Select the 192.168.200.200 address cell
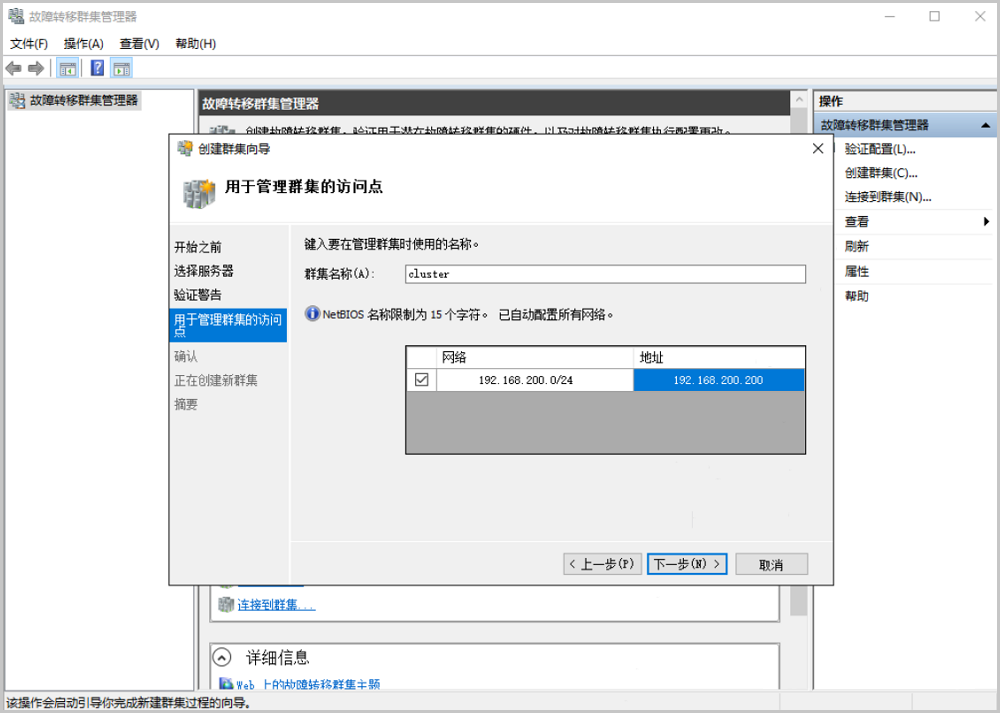This screenshot has width=1000, height=713. (718, 380)
